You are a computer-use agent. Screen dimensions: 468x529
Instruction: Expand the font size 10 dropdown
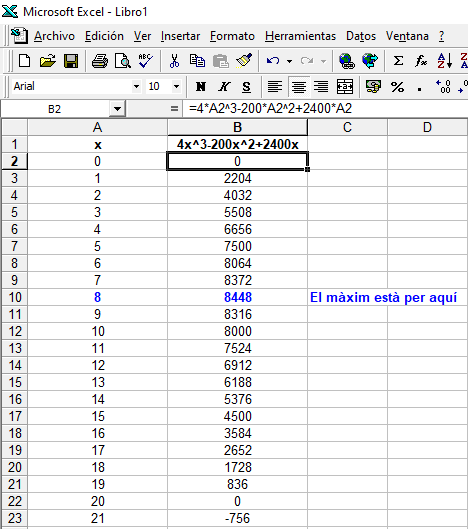click(x=176, y=87)
